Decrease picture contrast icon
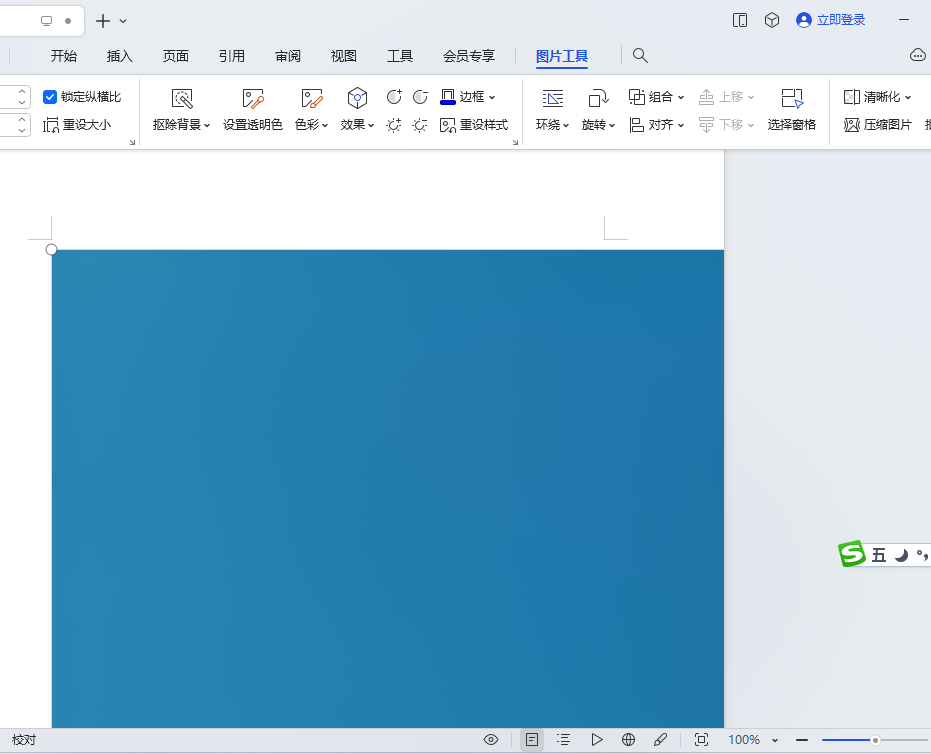The height and width of the screenshot is (754, 931). tap(420, 97)
